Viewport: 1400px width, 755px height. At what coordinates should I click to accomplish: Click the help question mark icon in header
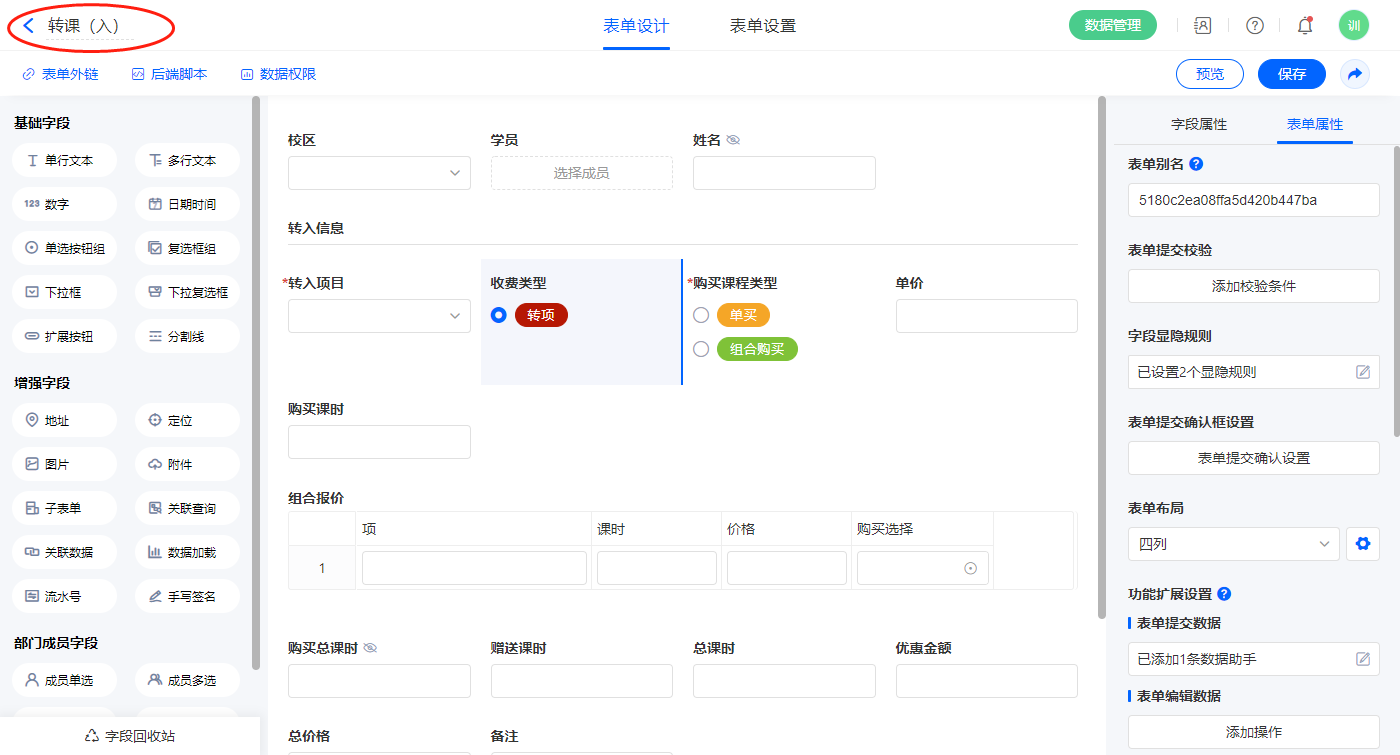pos(1254,26)
